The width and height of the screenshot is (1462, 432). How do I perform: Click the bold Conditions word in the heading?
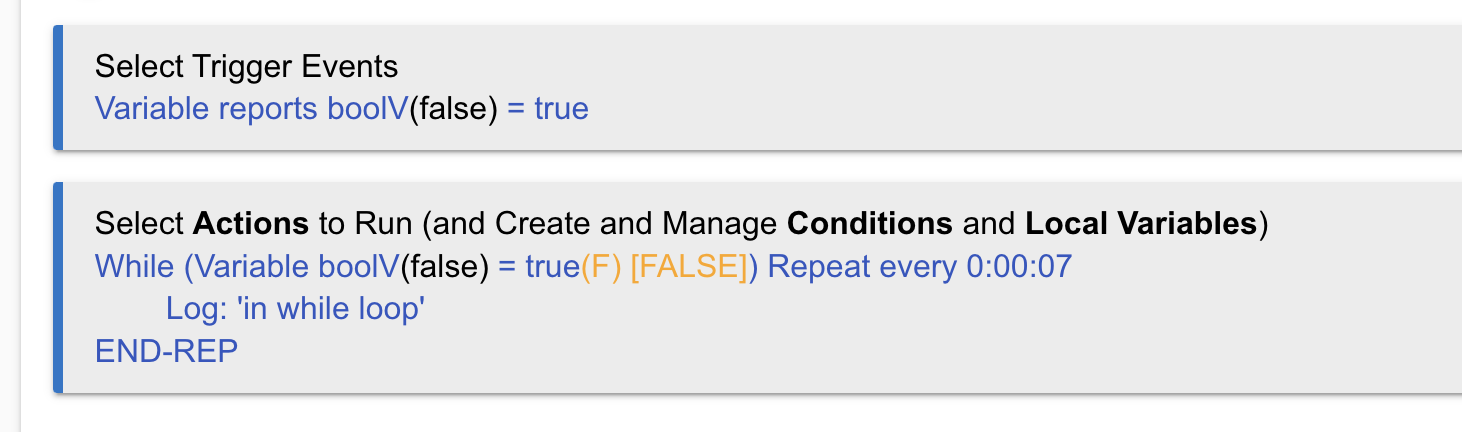point(869,223)
